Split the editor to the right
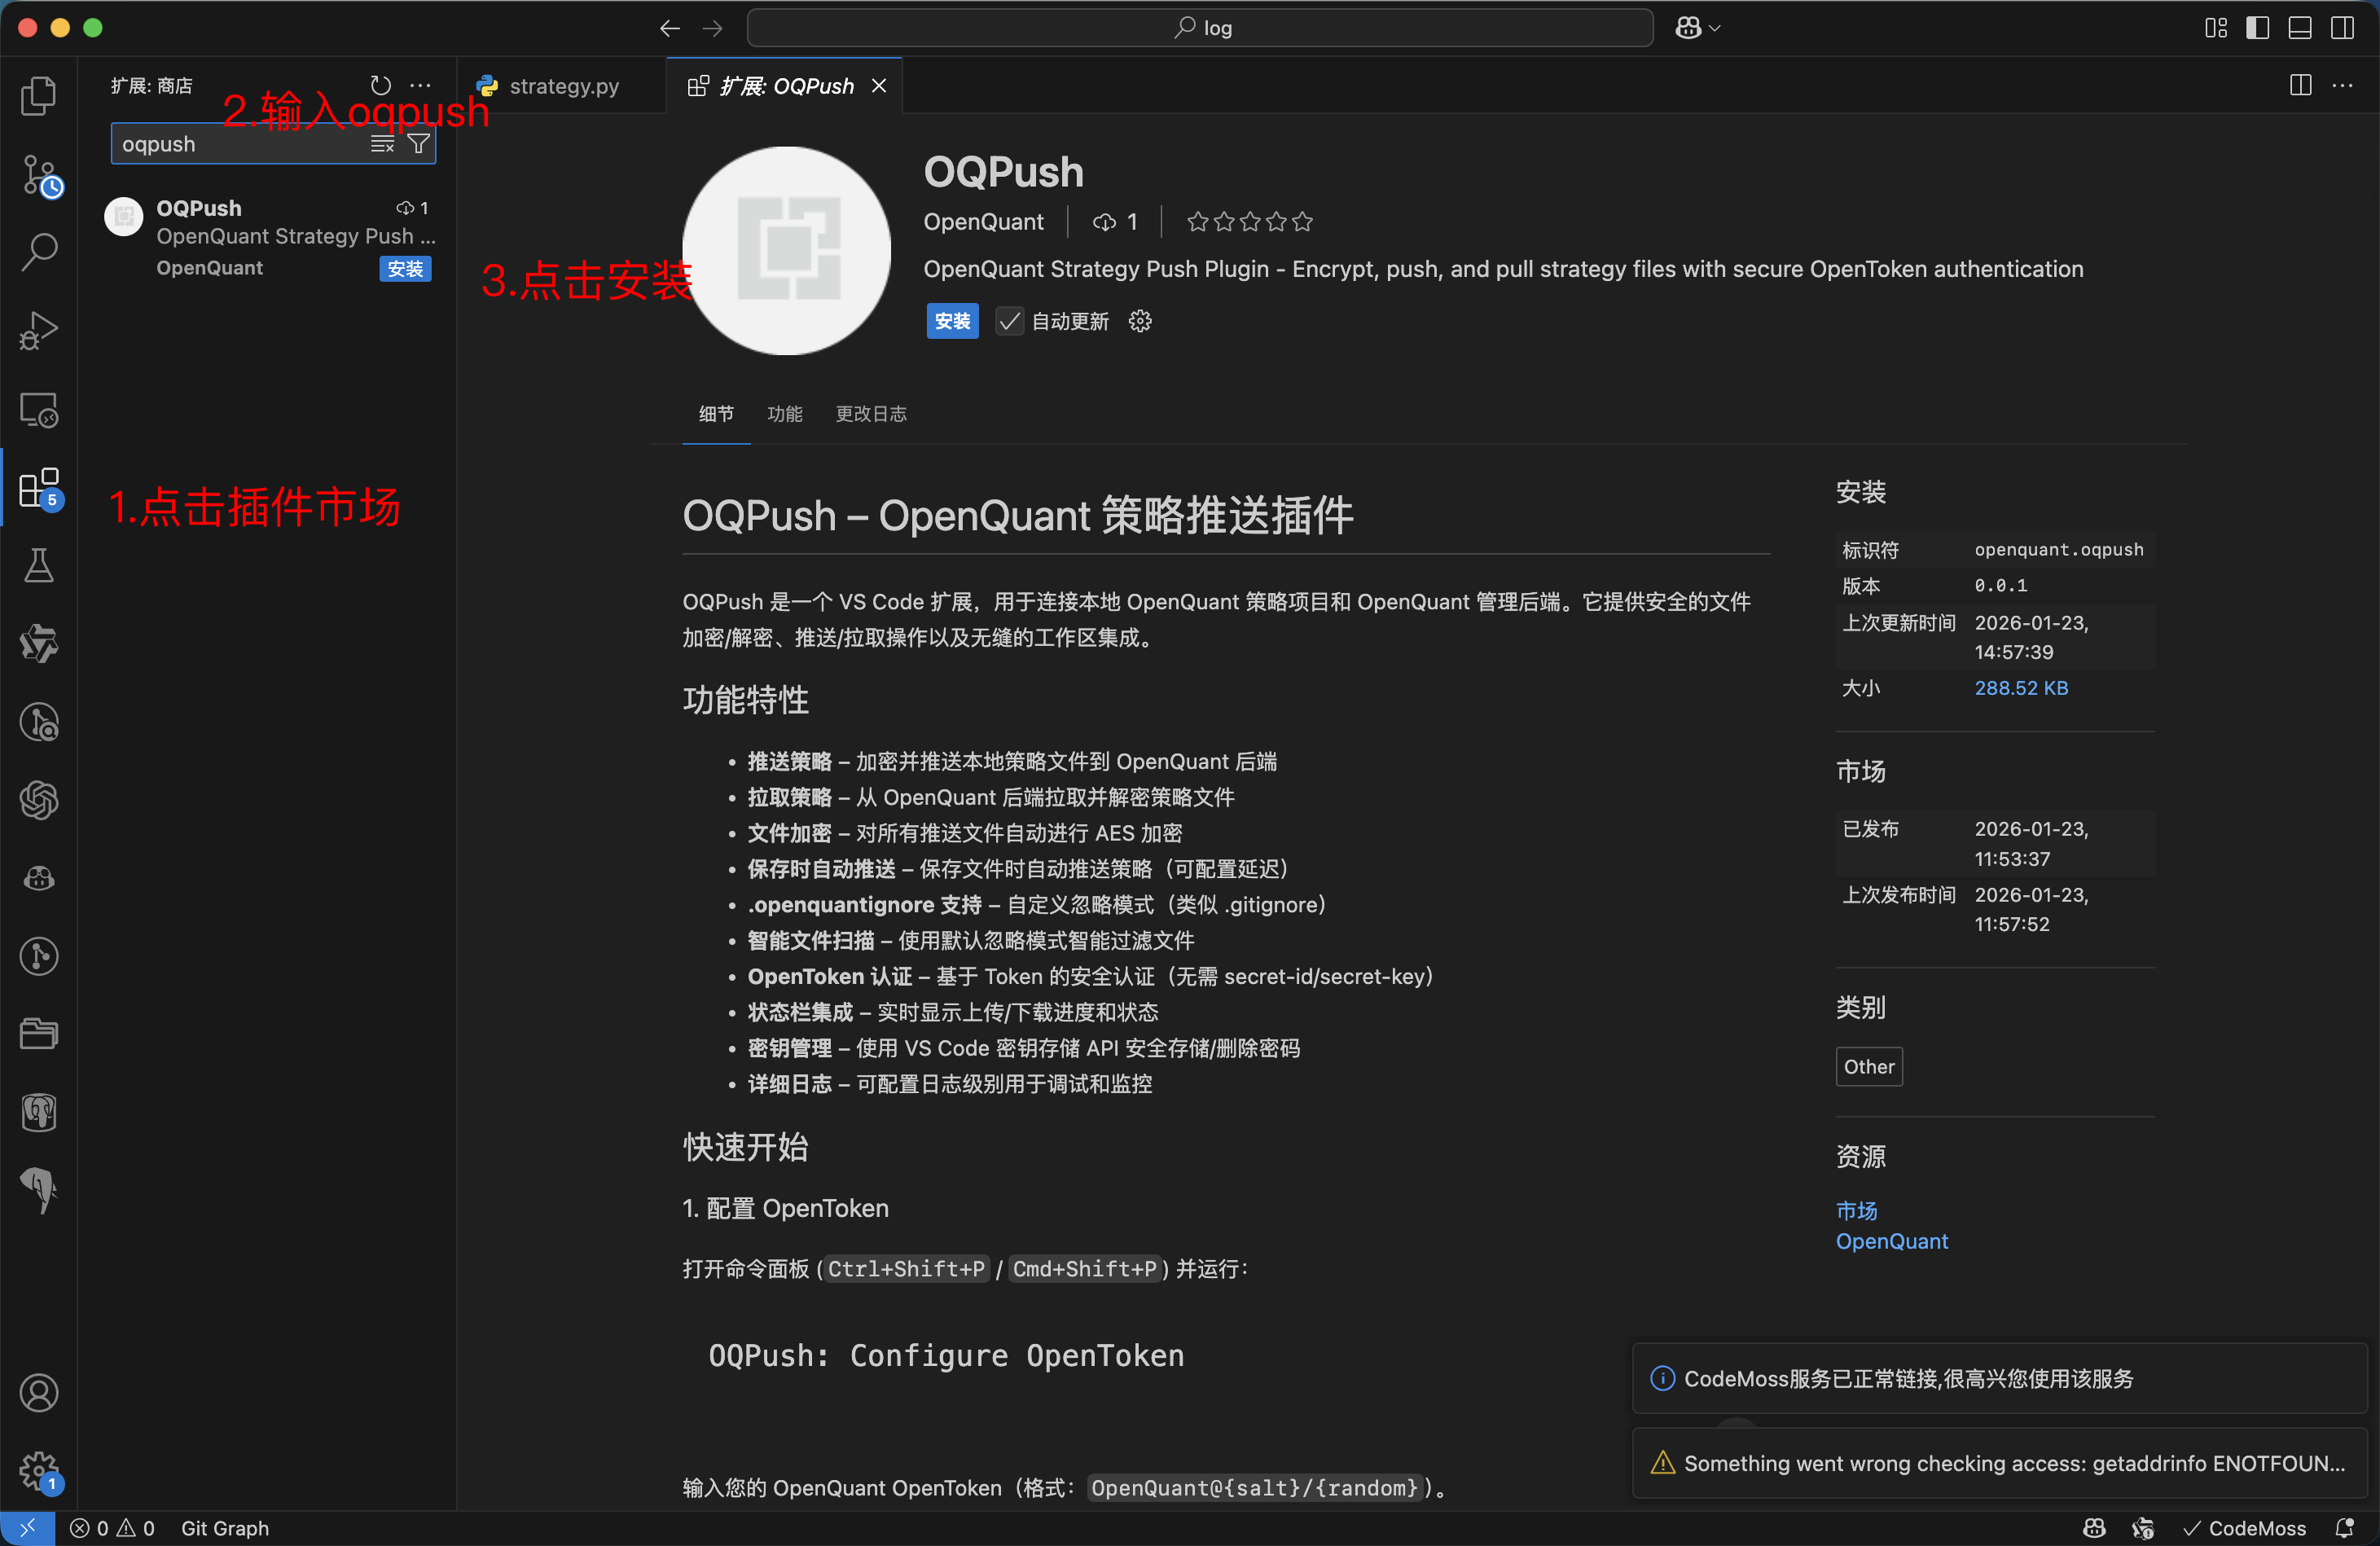Viewport: 2380px width, 1546px height. (2299, 85)
